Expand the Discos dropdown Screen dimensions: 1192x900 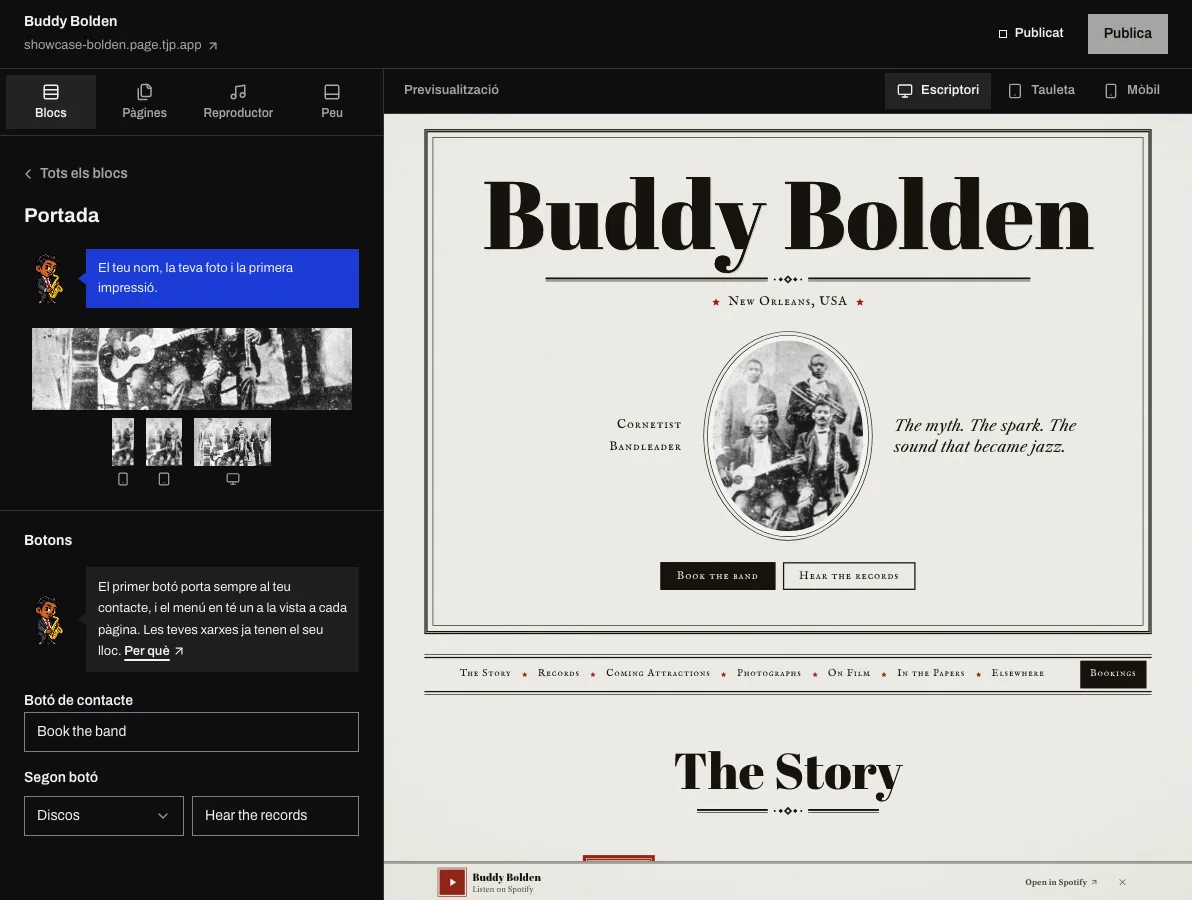(103, 816)
